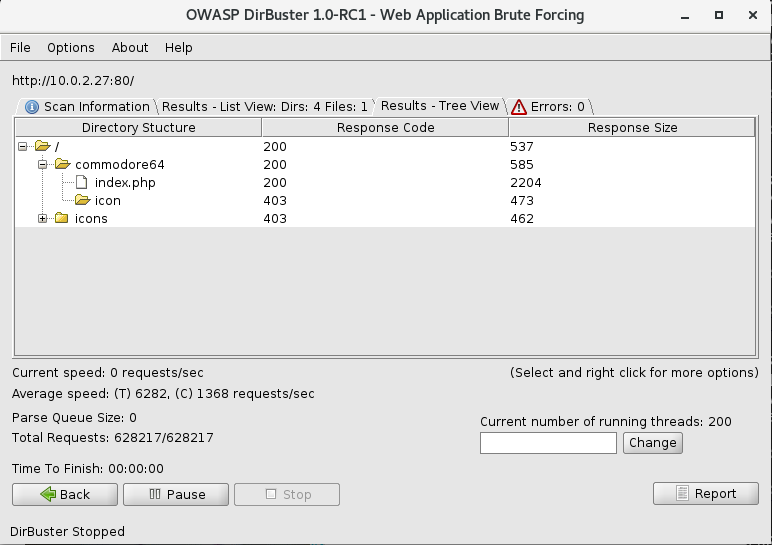Open the About menu

[x=130, y=48]
